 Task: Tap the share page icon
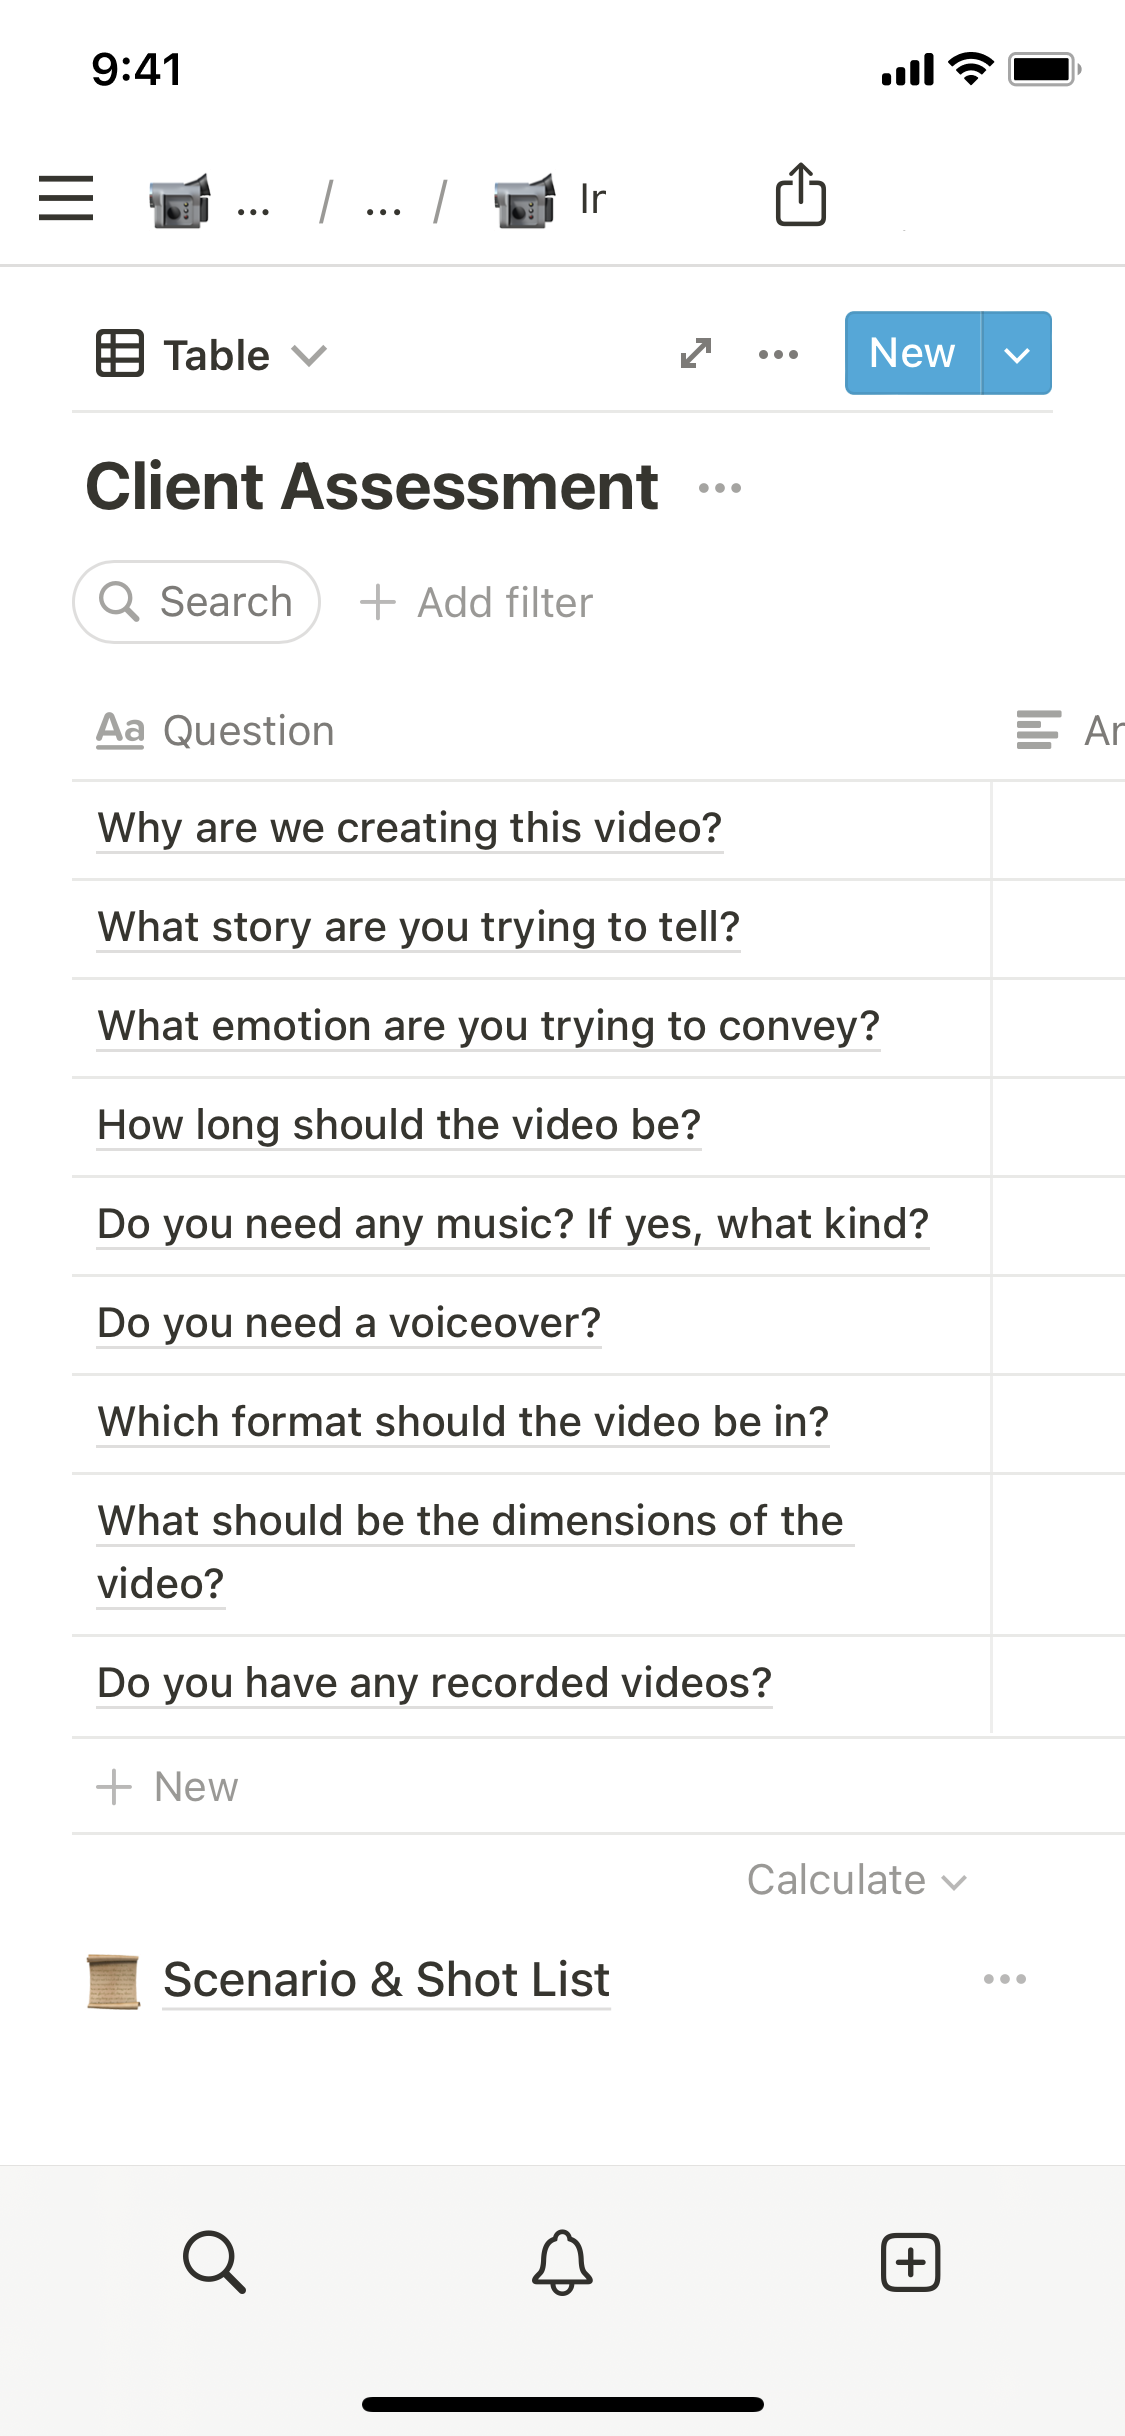point(800,195)
